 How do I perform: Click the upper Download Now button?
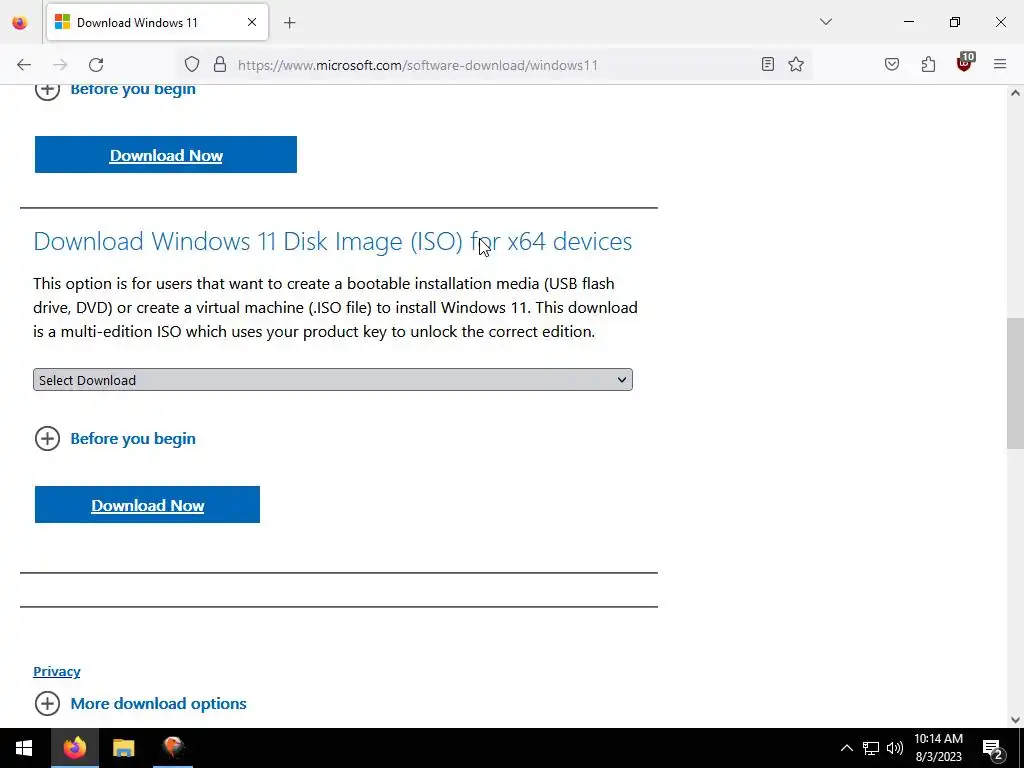166,155
